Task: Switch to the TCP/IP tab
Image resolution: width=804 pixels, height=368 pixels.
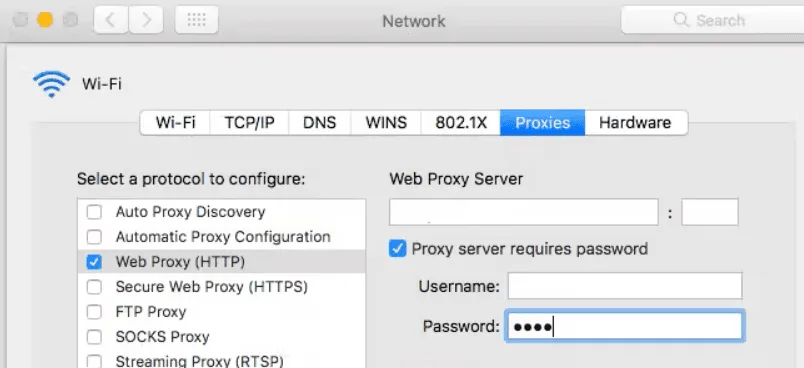Action: pyautogui.click(x=250, y=122)
